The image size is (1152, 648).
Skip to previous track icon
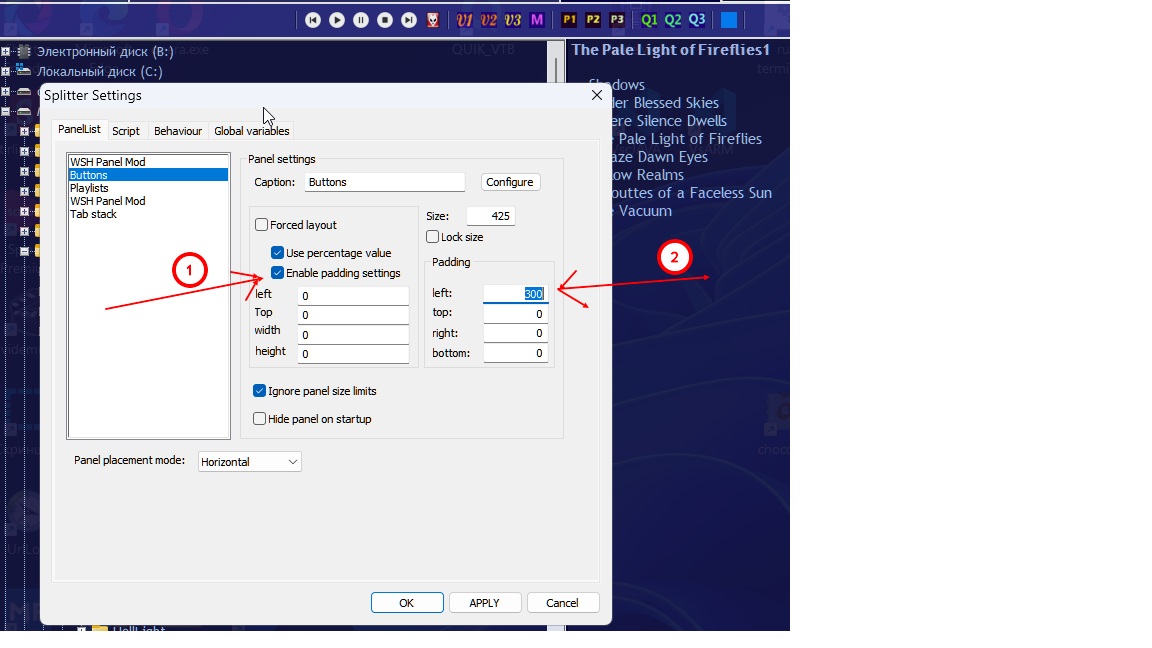(x=313, y=20)
